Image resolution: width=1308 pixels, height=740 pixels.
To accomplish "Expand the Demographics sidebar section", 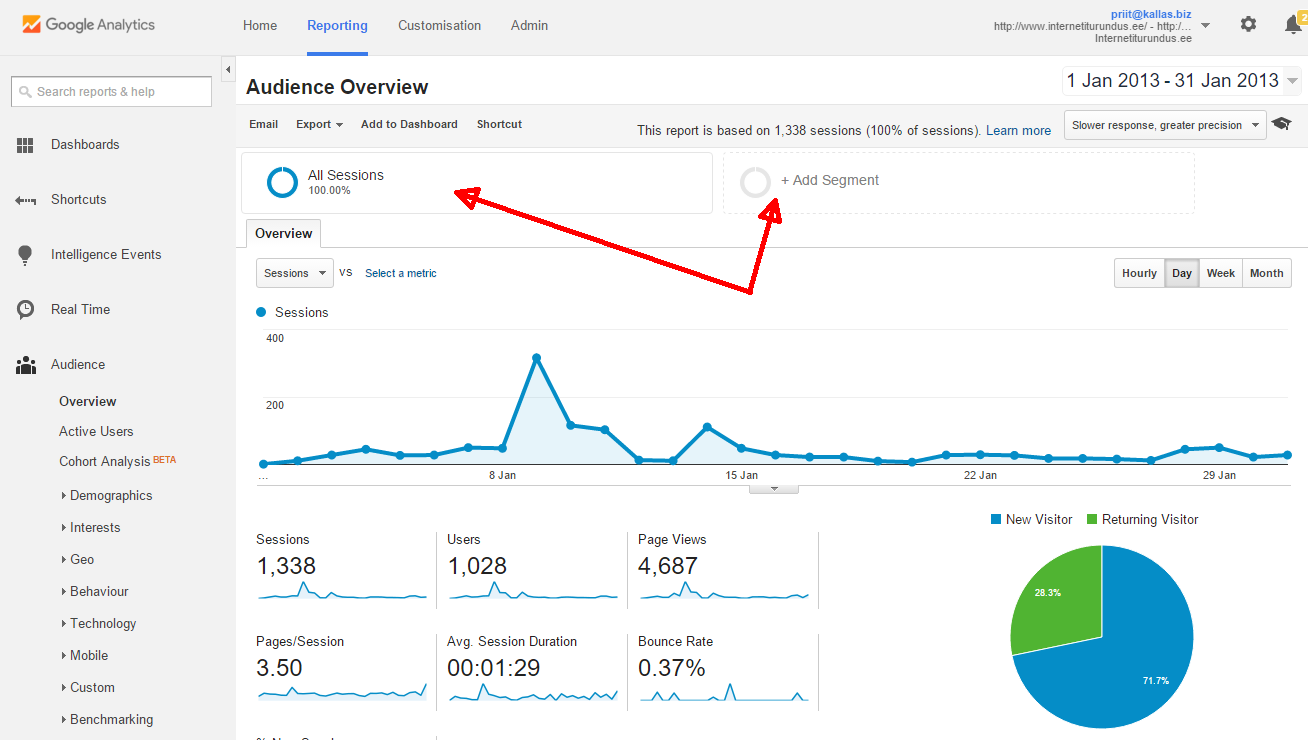I will pos(110,495).
